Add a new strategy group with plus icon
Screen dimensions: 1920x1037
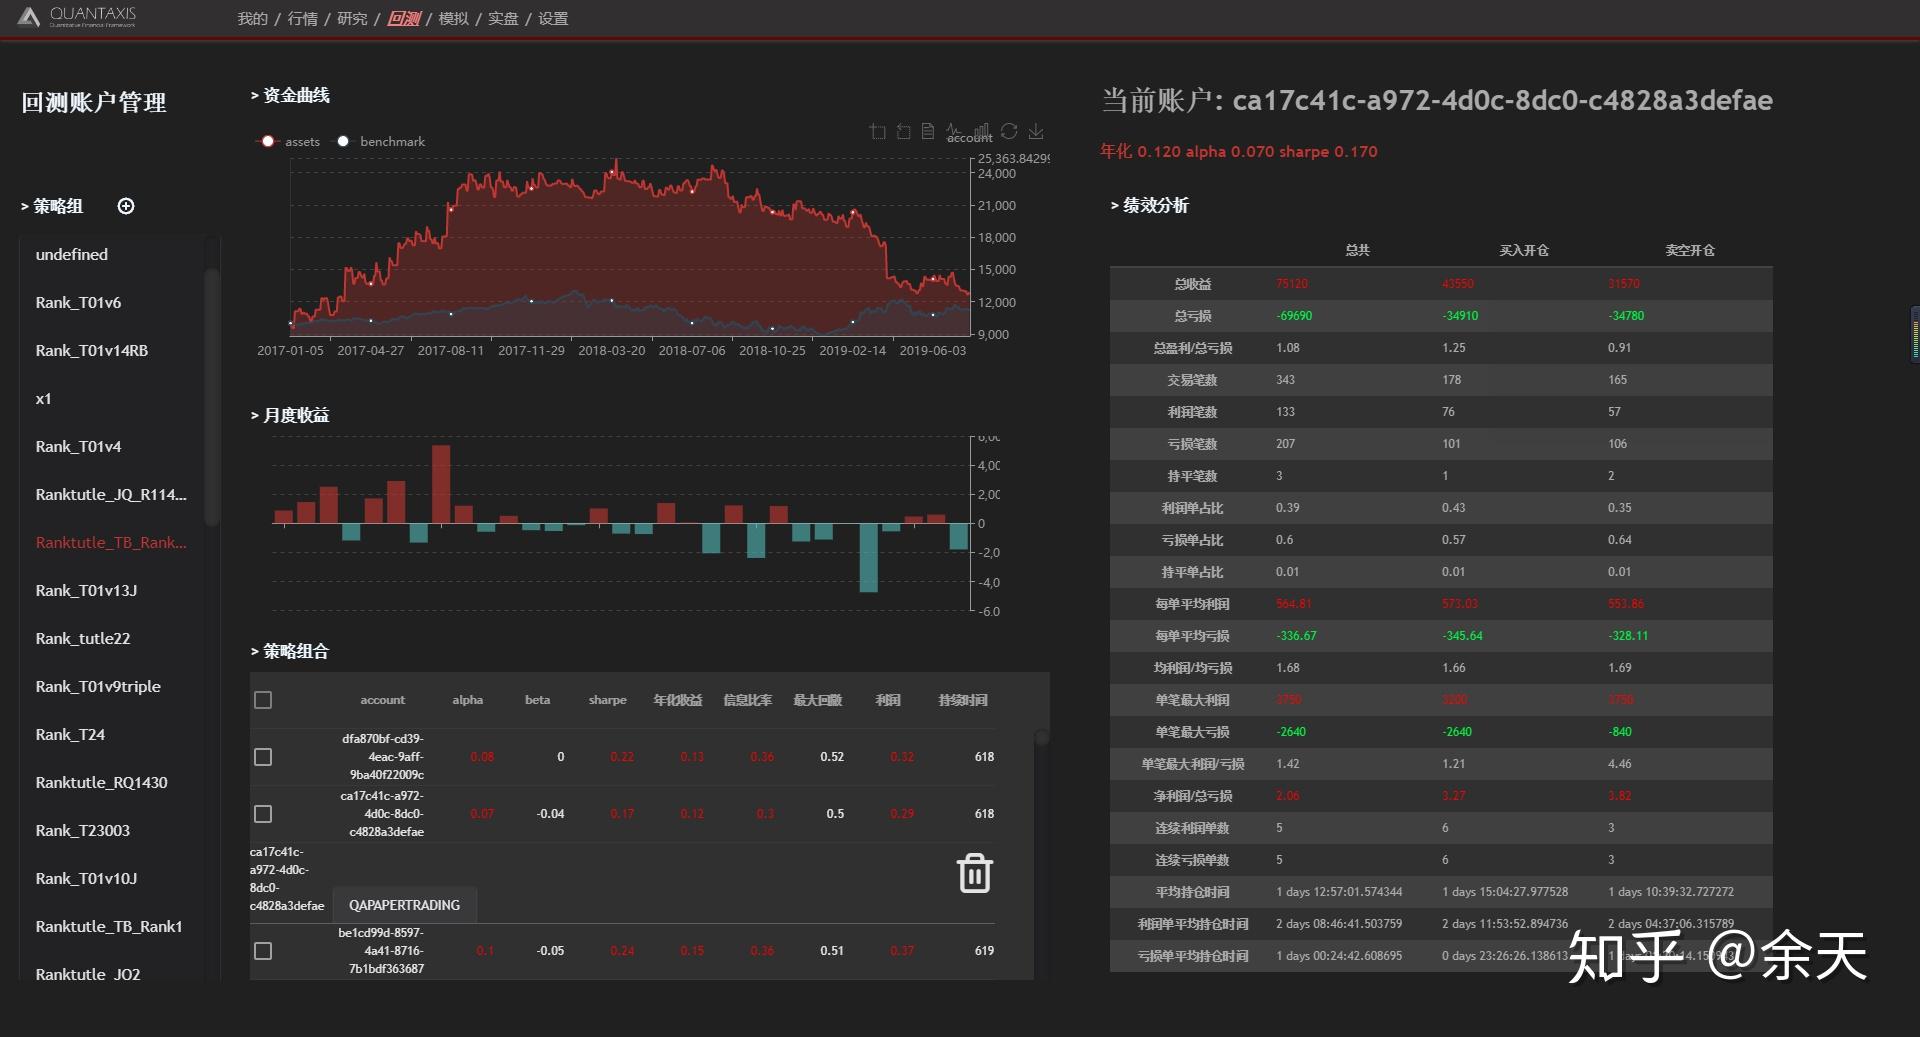pyautogui.click(x=126, y=206)
